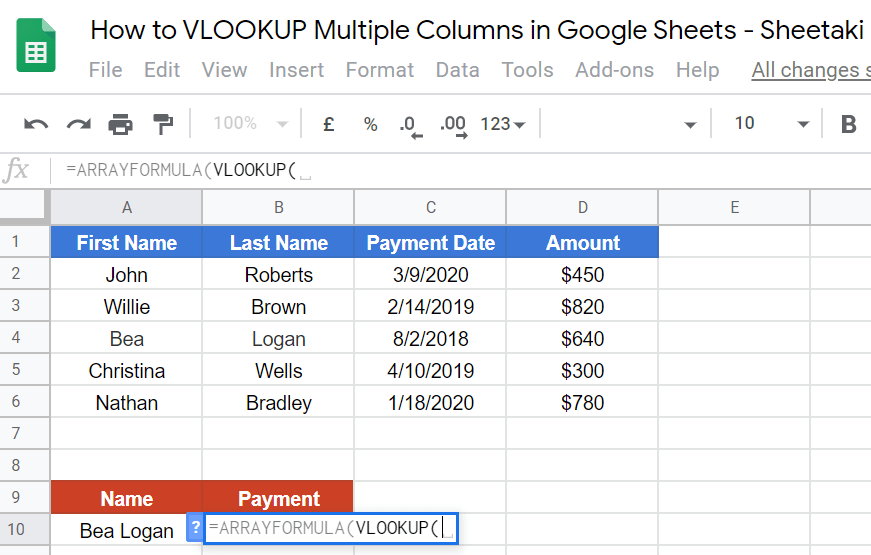Click the Google Sheets logo icon
The image size is (871, 555).
36,45
